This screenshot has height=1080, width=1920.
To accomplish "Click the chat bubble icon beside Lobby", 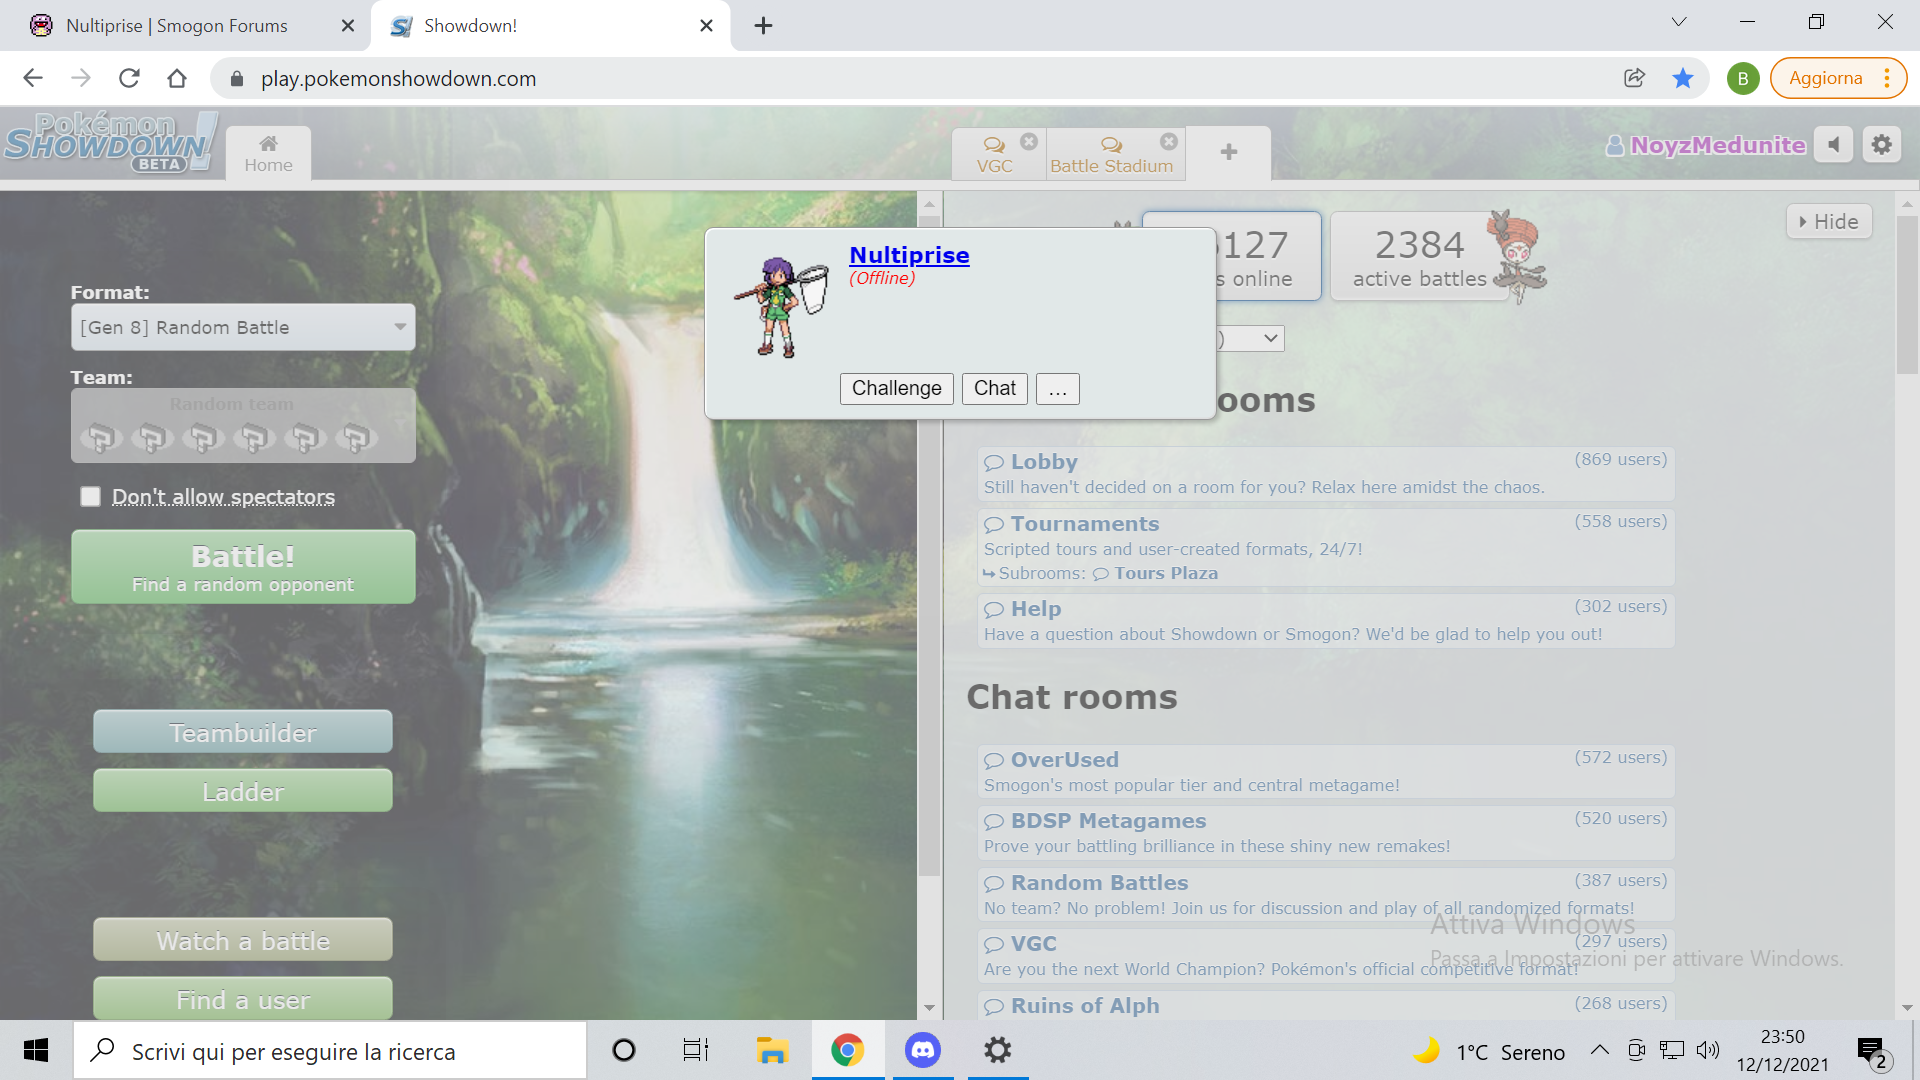I will tap(994, 462).
